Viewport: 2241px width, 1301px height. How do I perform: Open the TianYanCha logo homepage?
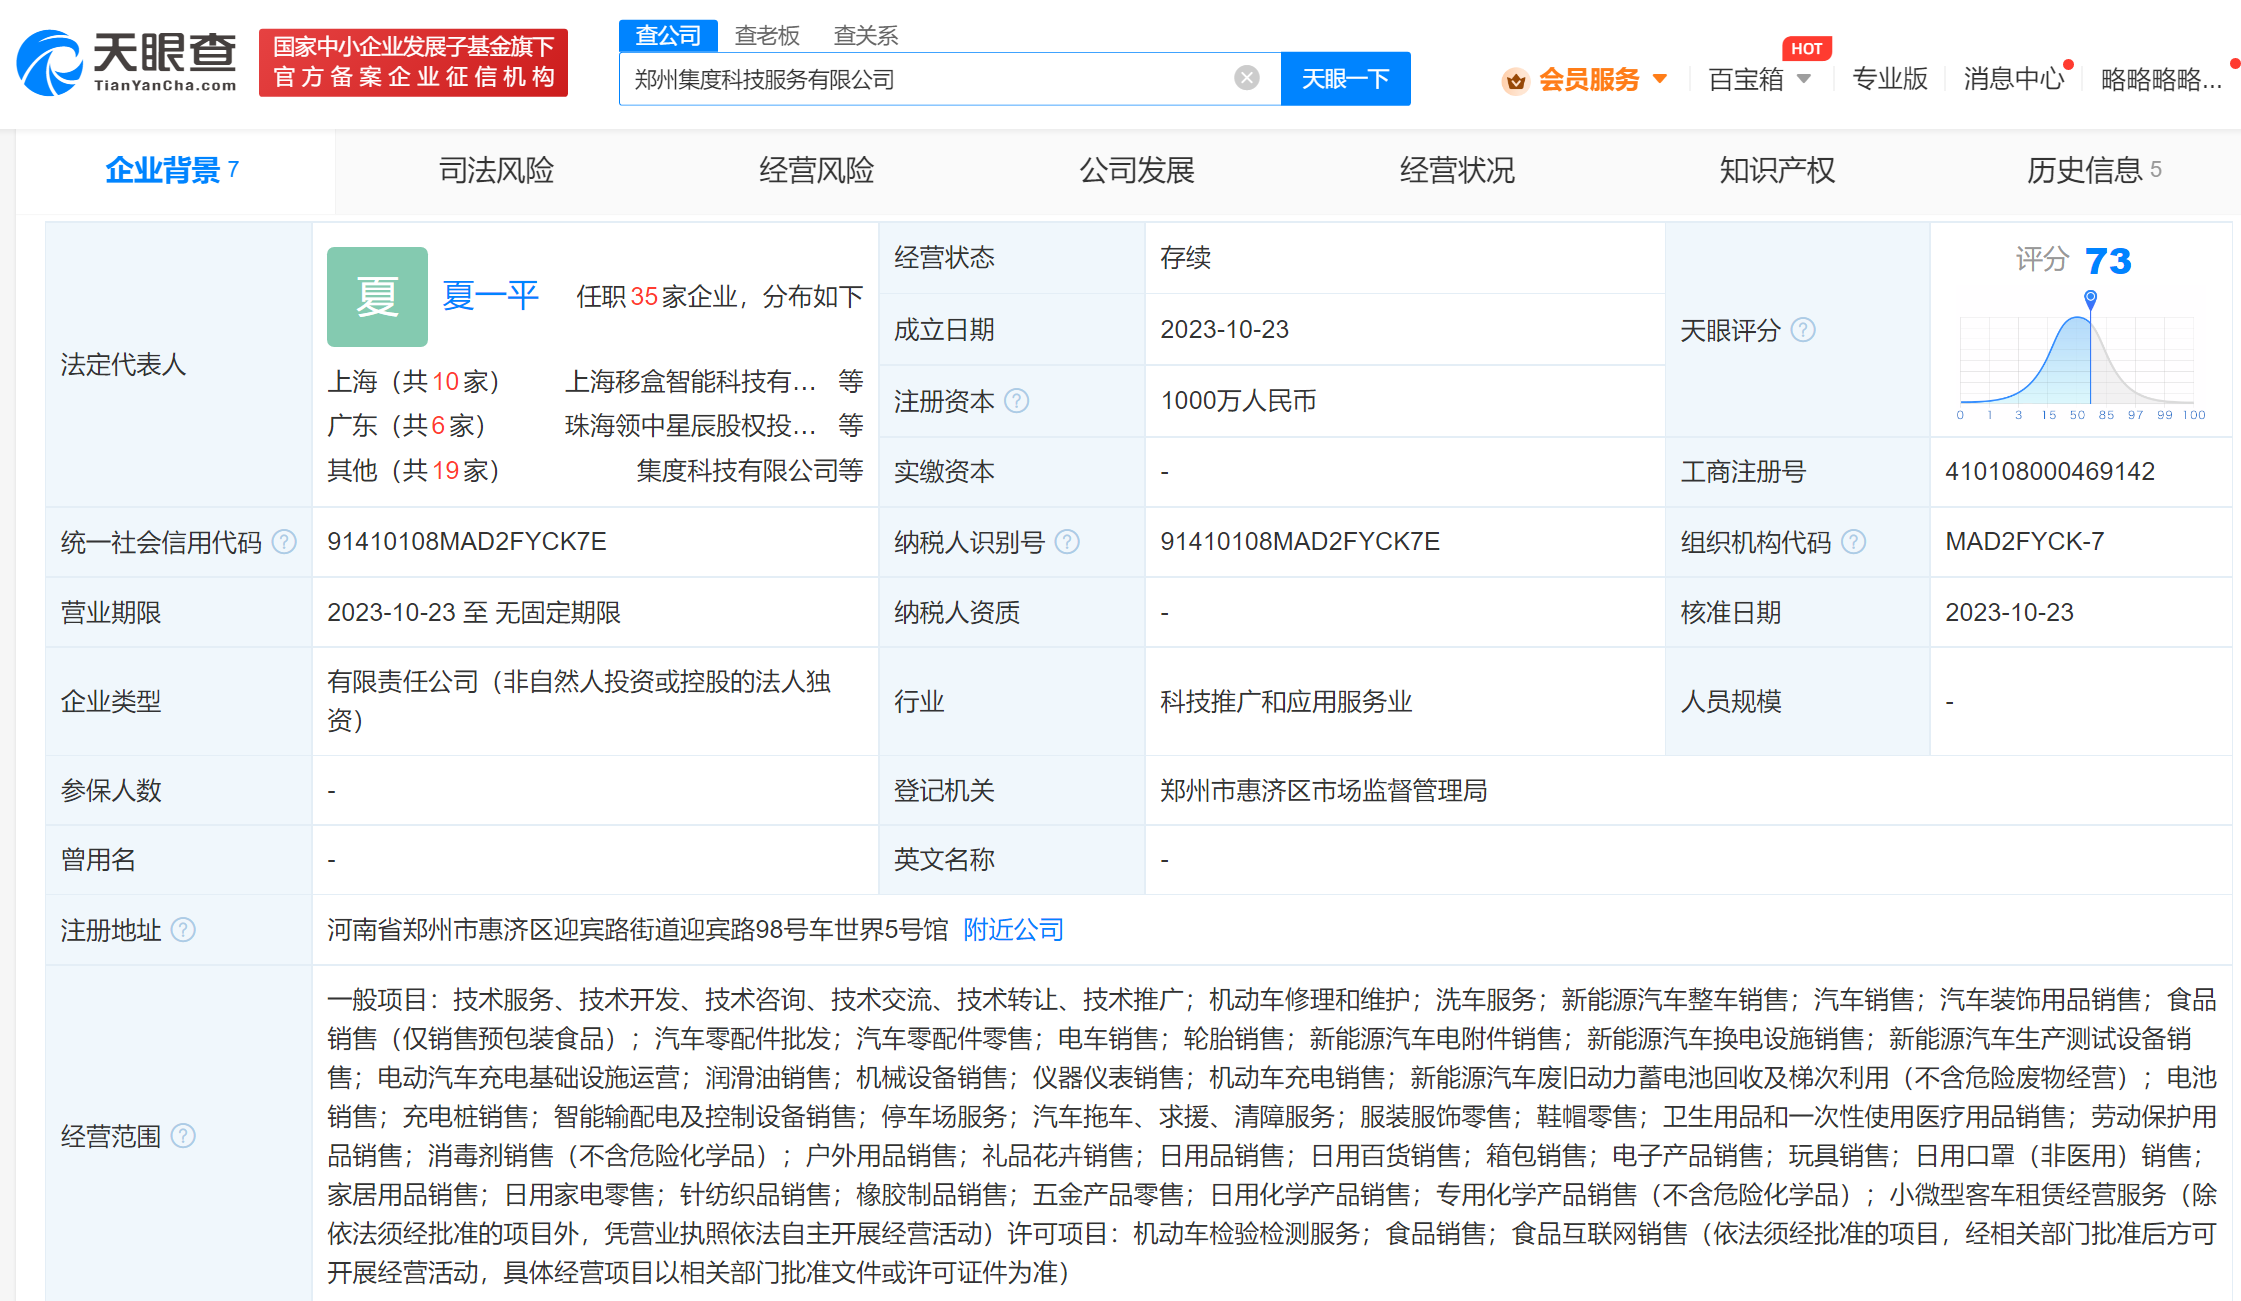click(x=127, y=62)
